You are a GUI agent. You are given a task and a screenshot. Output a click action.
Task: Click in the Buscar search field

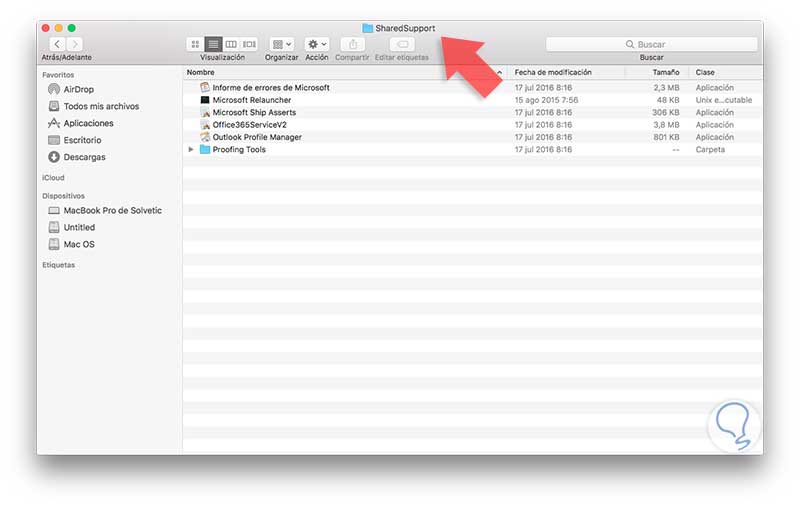point(652,44)
